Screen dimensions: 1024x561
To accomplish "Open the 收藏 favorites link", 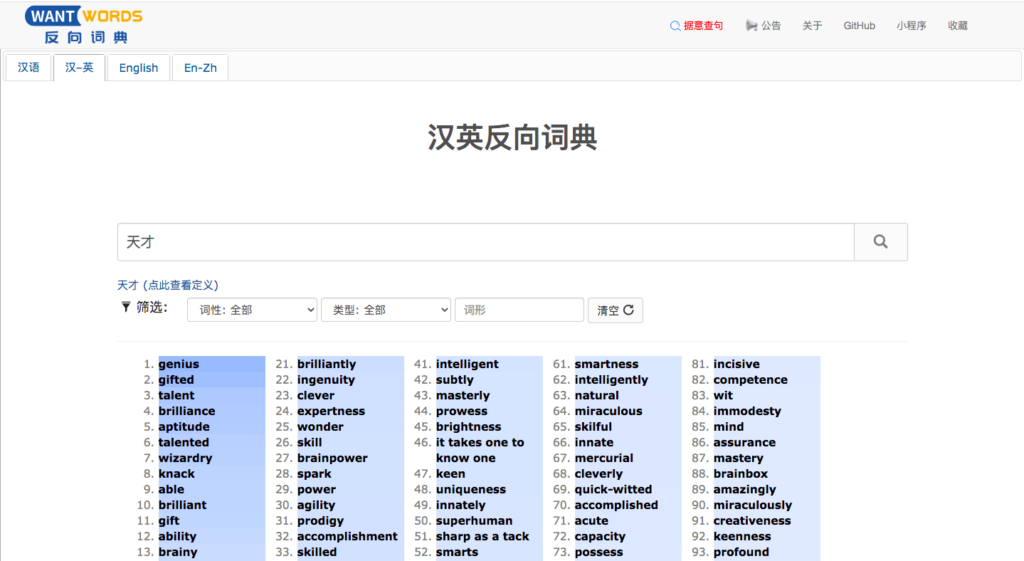I will [x=957, y=26].
